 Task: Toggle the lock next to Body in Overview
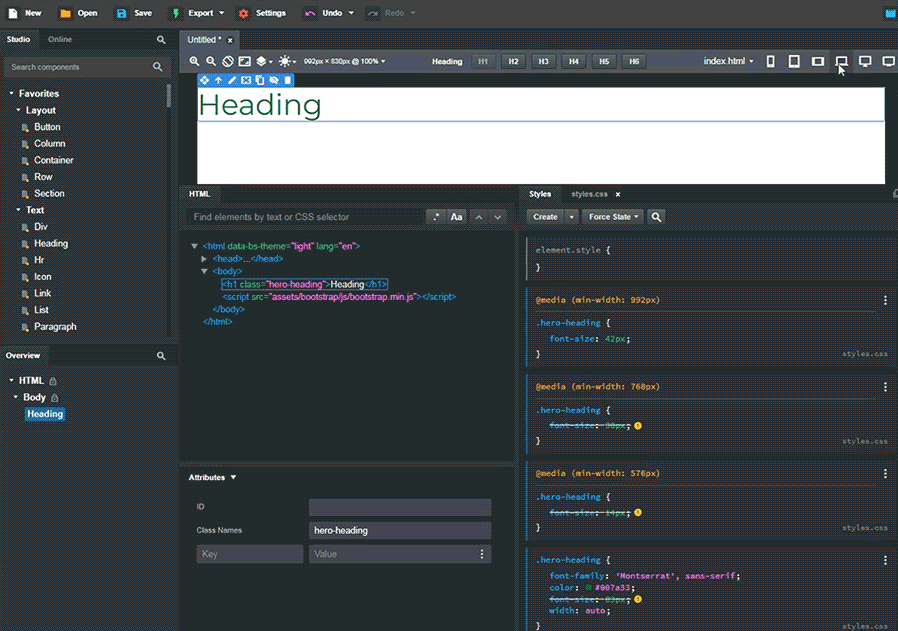(55, 398)
